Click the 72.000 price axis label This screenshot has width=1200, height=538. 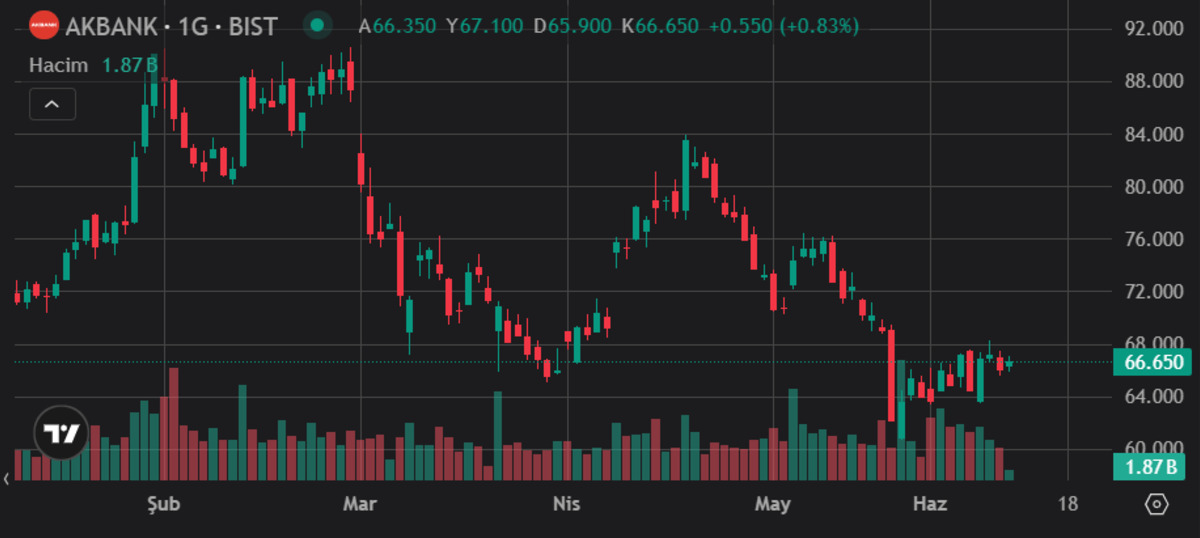pyautogui.click(x=1155, y=292)
